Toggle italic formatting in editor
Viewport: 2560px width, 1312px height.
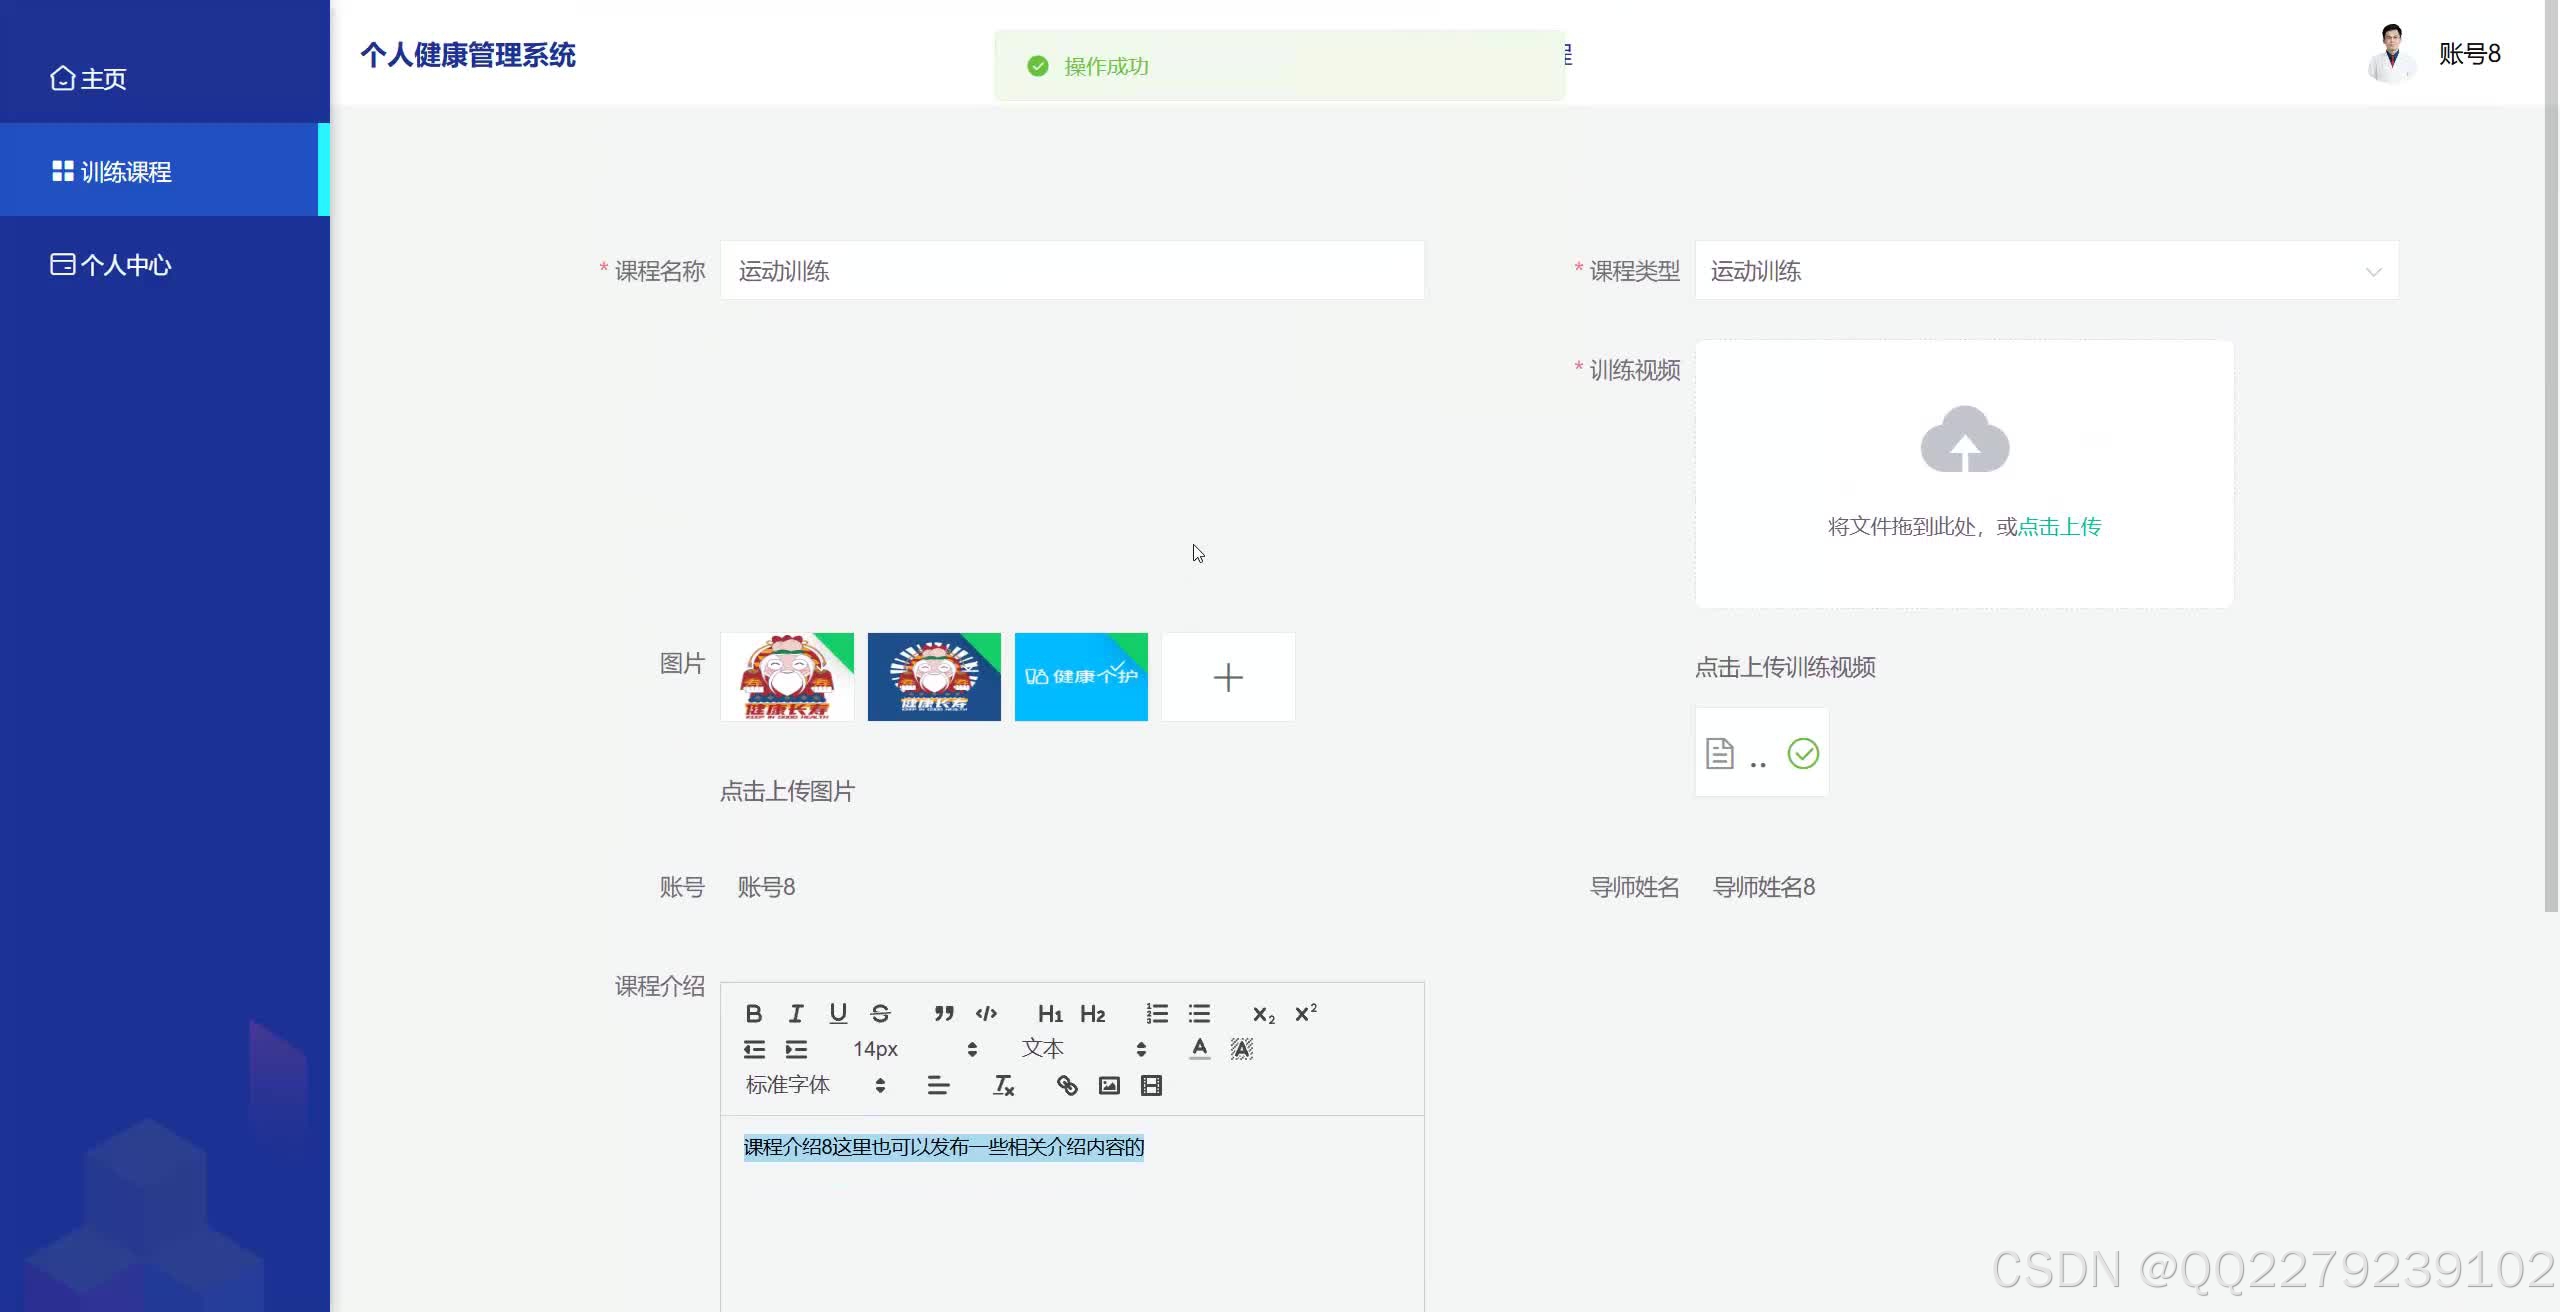tap(796, 1014)
